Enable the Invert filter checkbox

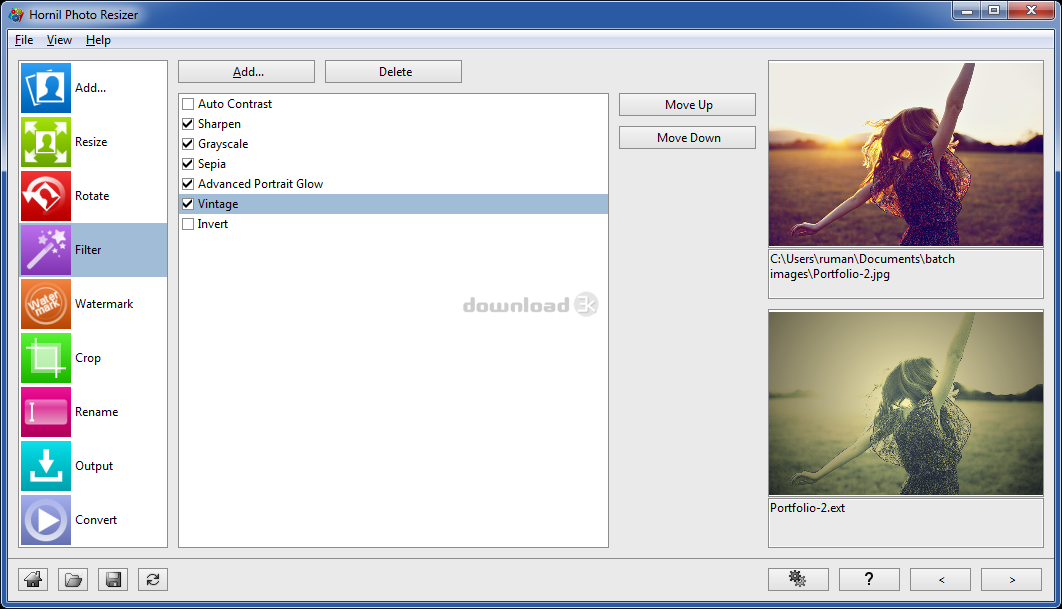pyautogui.click(x=188, y=224)
